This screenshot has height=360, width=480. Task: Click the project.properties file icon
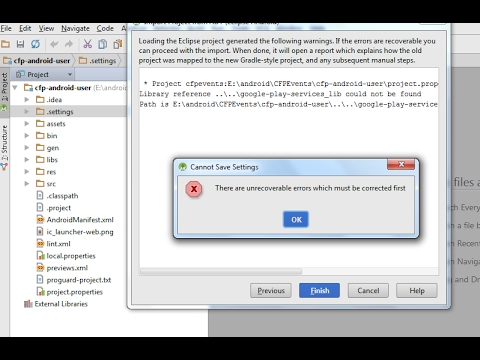pyautogui.click(x=40, y=292)
